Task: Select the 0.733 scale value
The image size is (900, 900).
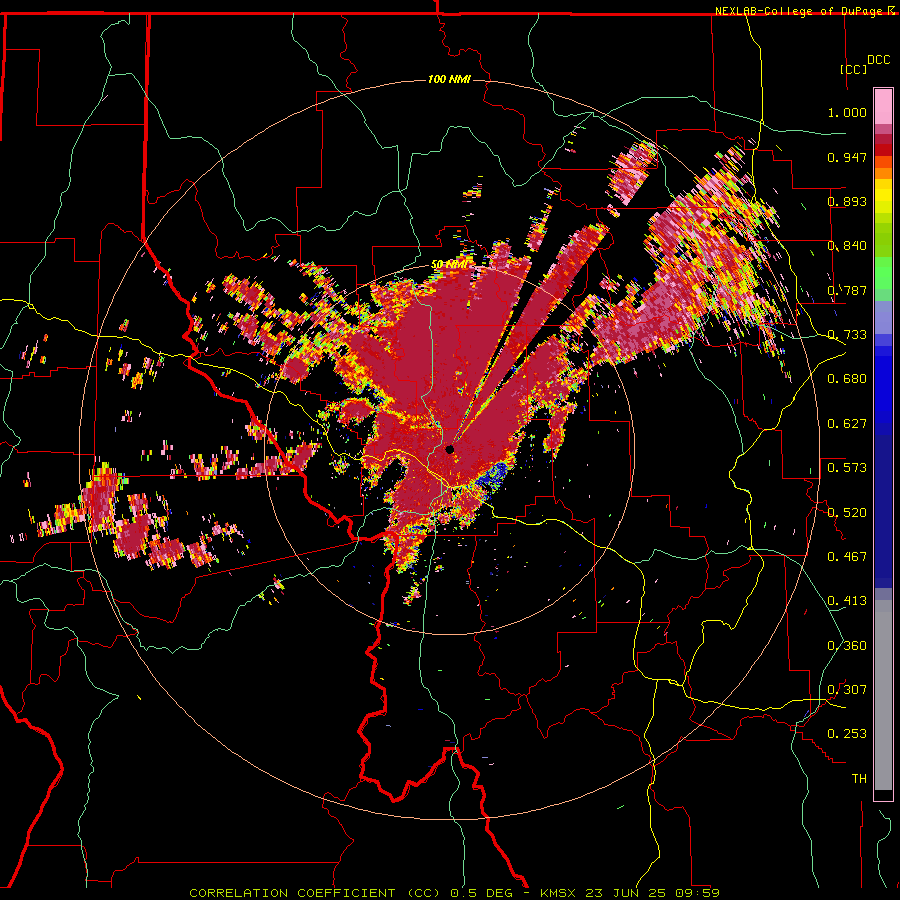Action: (x=847, y=335)
